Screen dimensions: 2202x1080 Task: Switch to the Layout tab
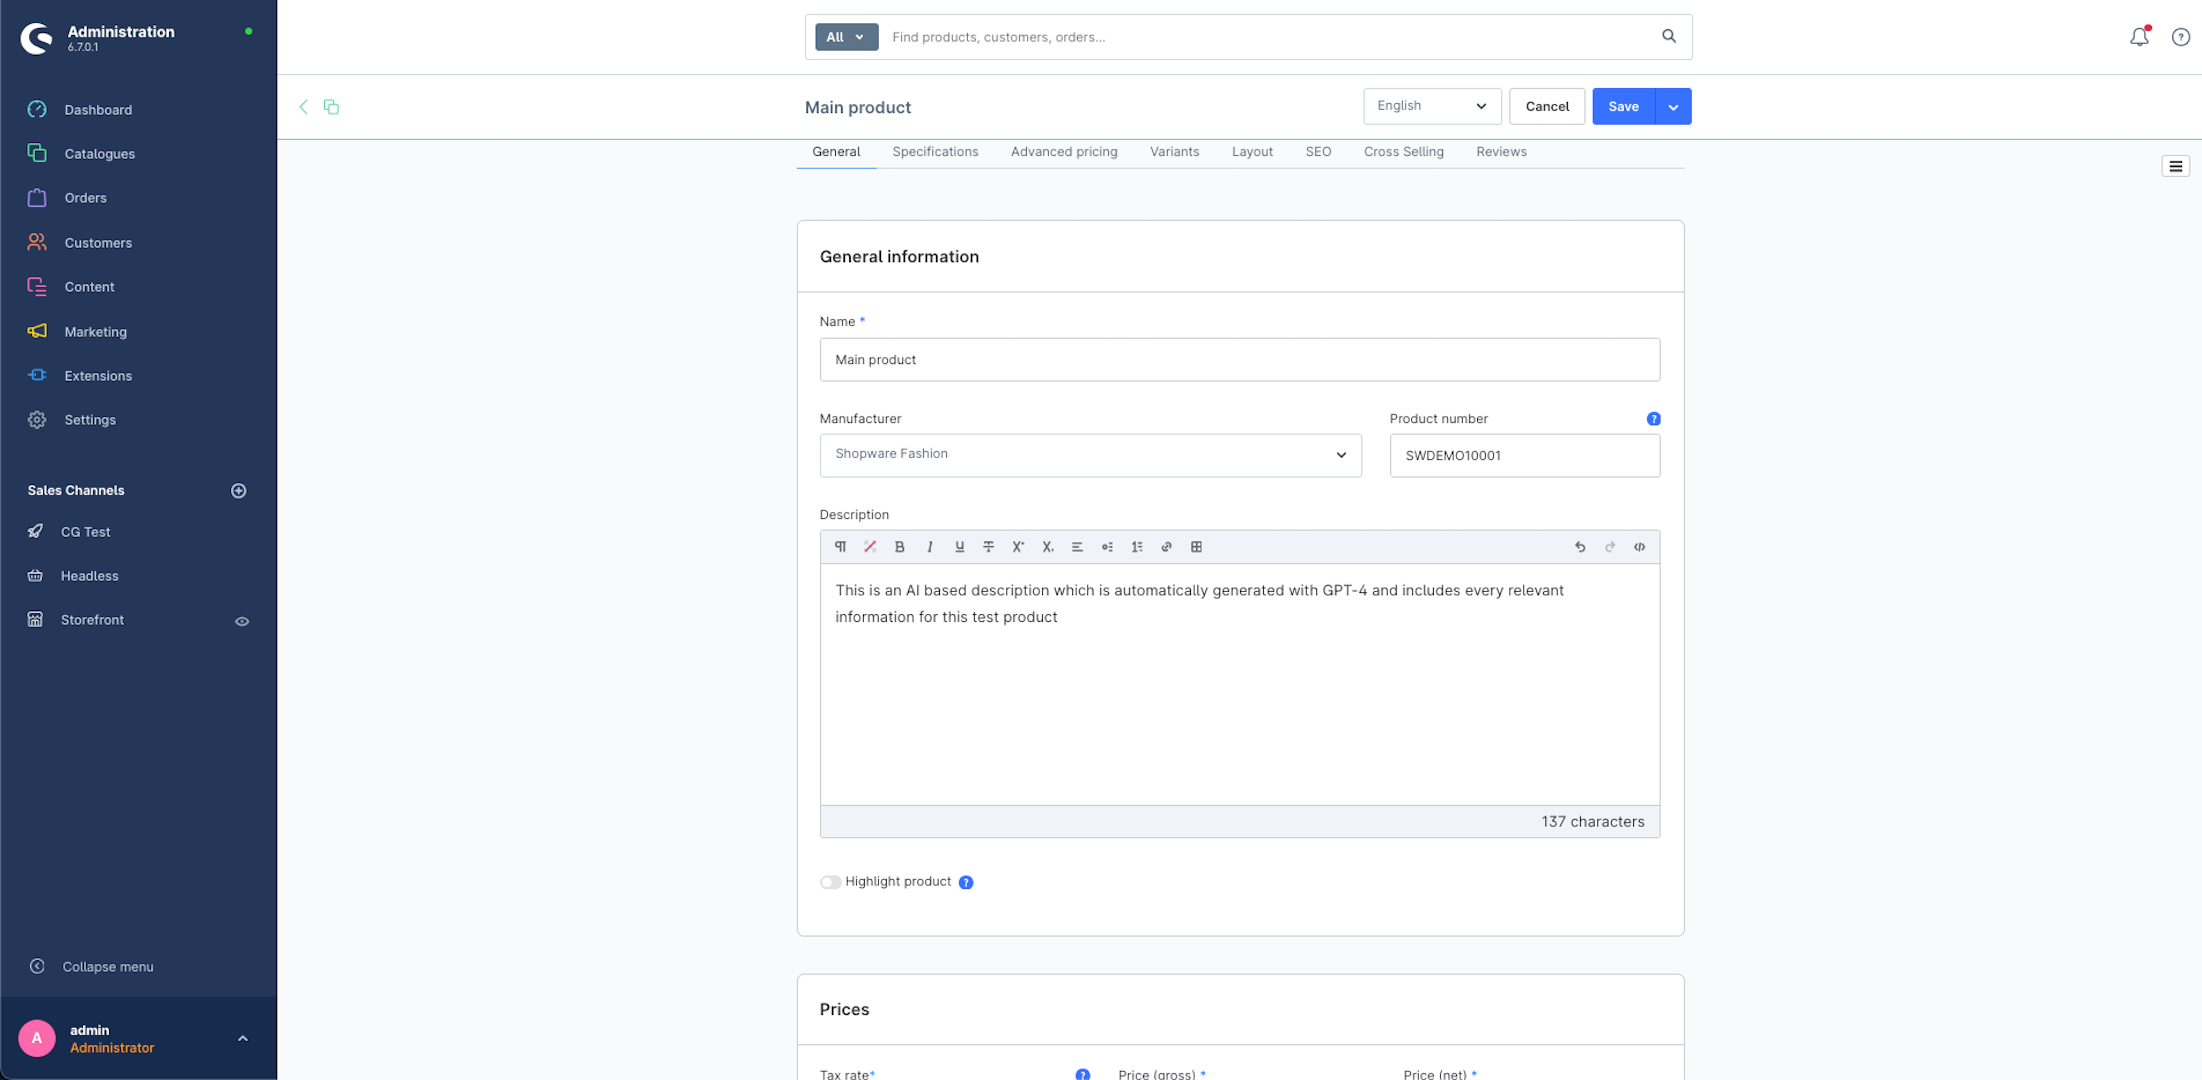point(1252,152)
